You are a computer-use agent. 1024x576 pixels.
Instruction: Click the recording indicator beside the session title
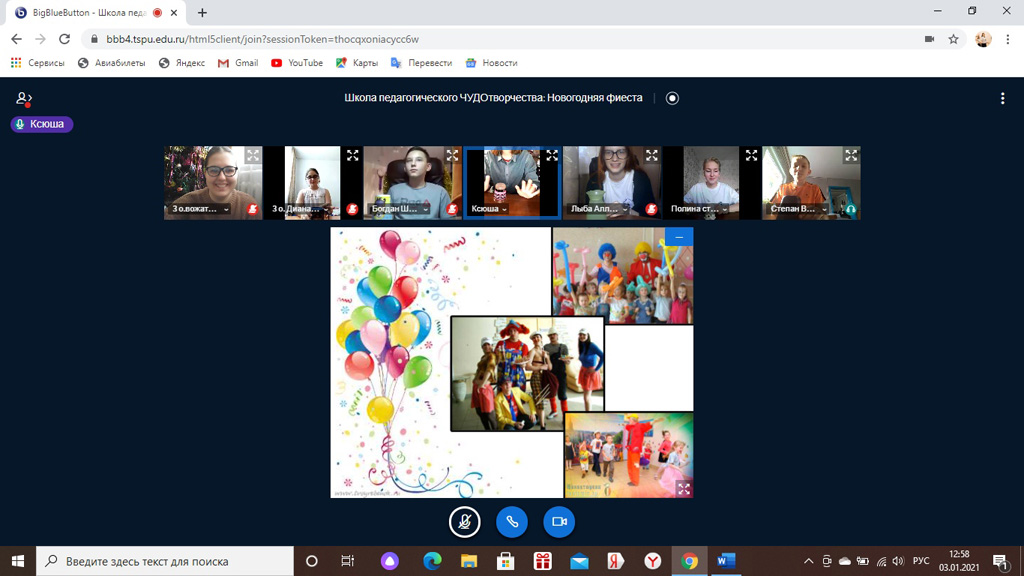coord(672,98)
